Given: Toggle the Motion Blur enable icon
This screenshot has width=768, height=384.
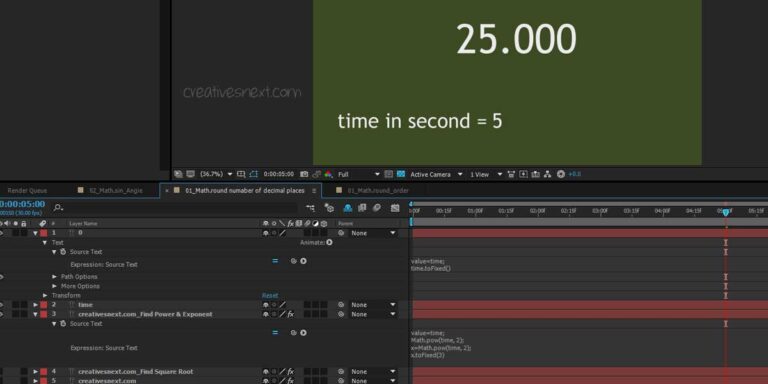Looking at the screenshot, I should coord(377,208).
